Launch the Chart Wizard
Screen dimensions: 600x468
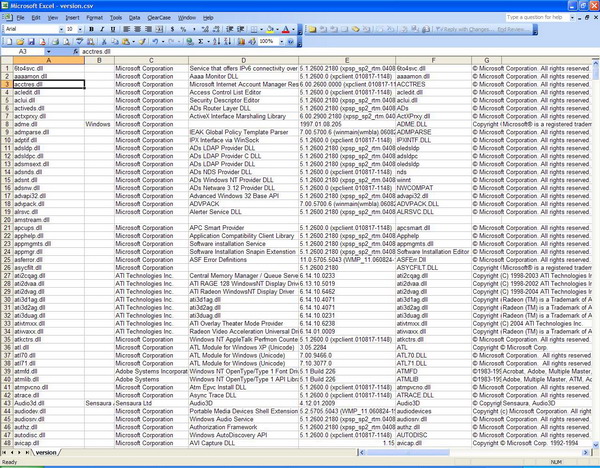(x=241, y=42)
